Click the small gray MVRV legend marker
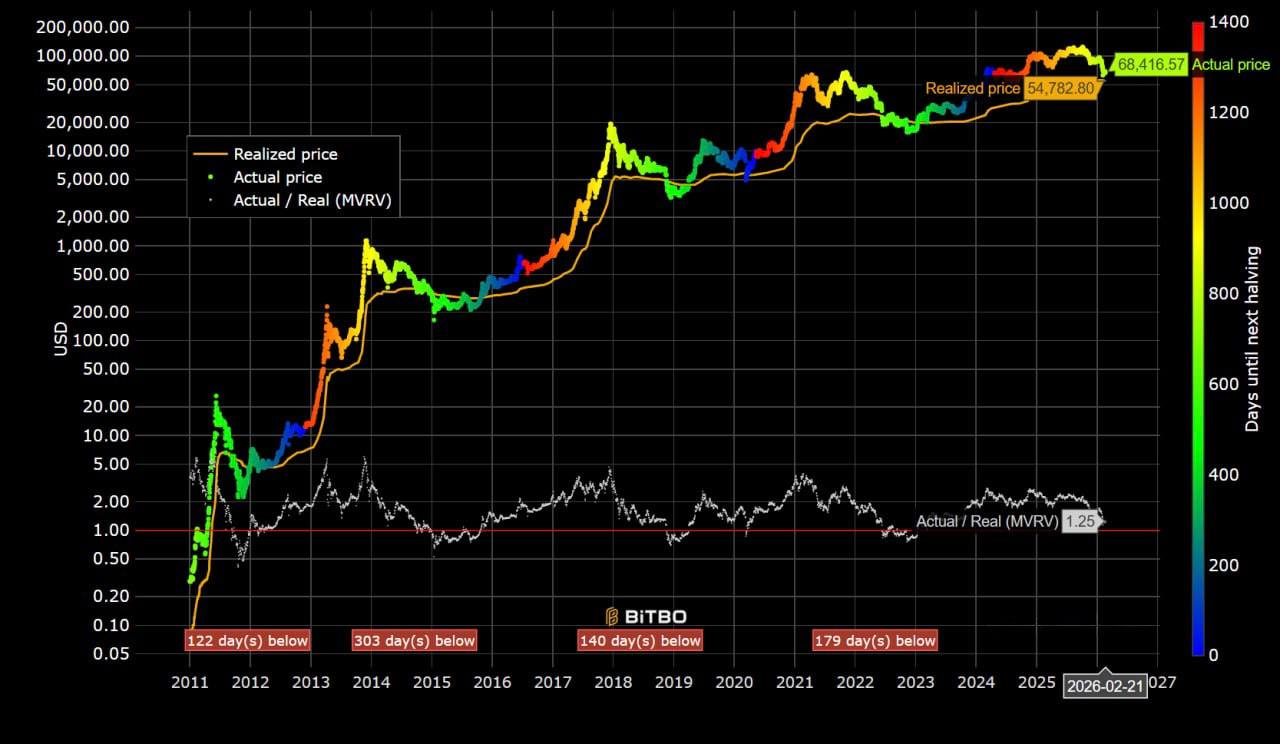Viewport: 1280px width, 744px height. click(x=208, y=200)
